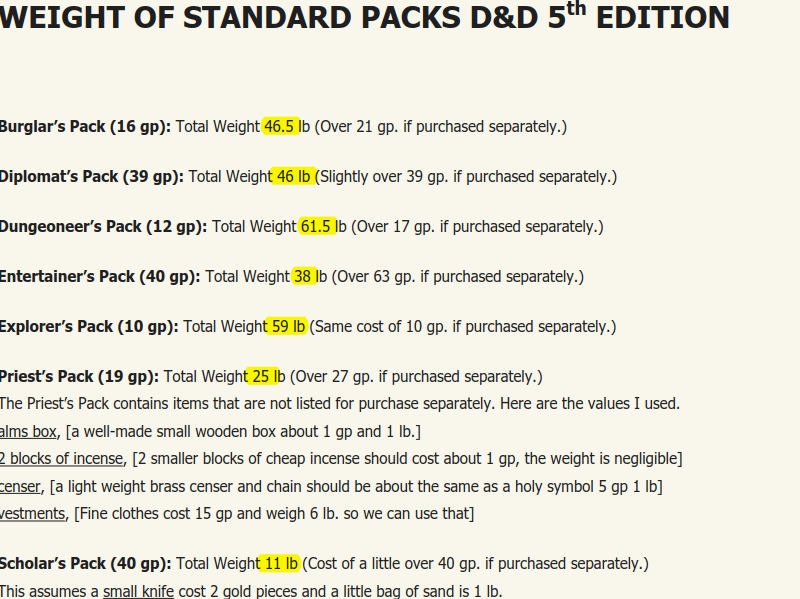Click the Weight of Standard Packs title
This screenshot has width=800, height=599.
pos(365,18)
